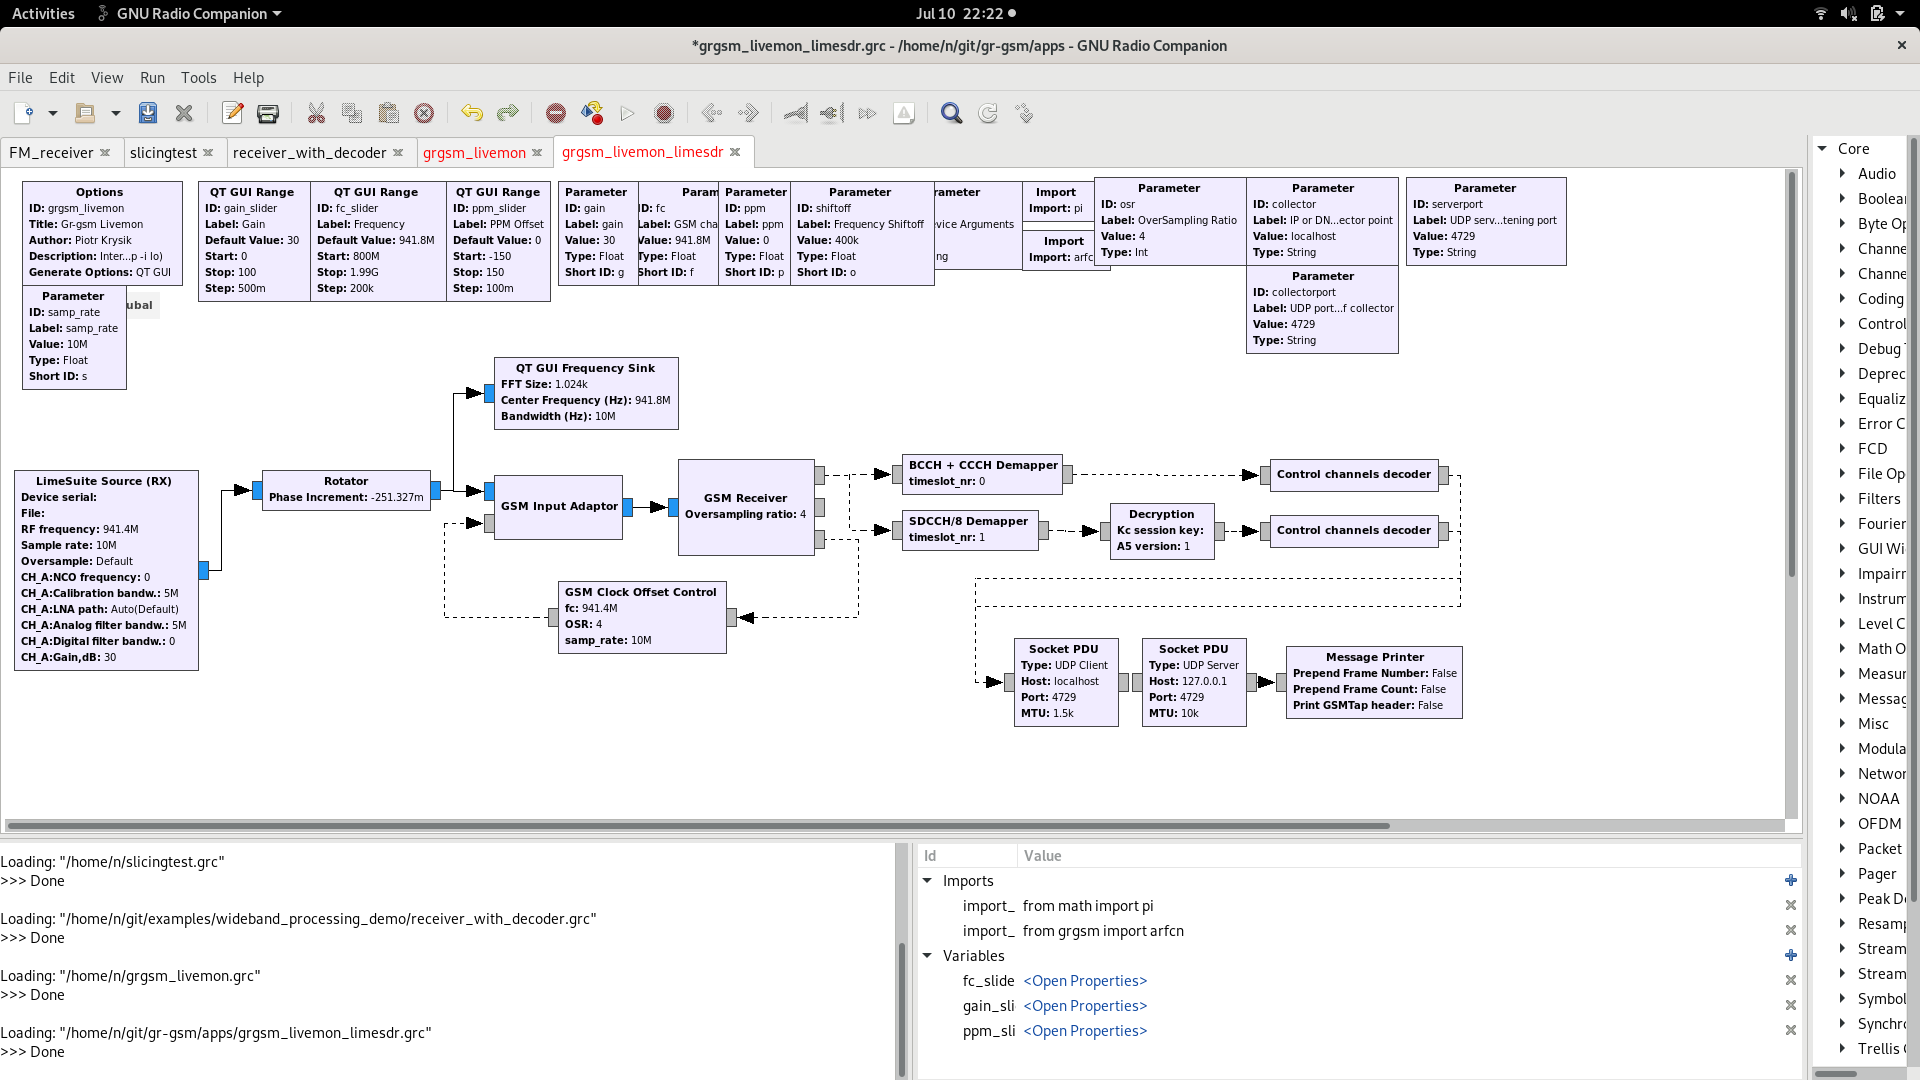Expand the Filters category in block tree
The width and height of the screenshot is (1920, 1080).
click(x=1842, y=498)
